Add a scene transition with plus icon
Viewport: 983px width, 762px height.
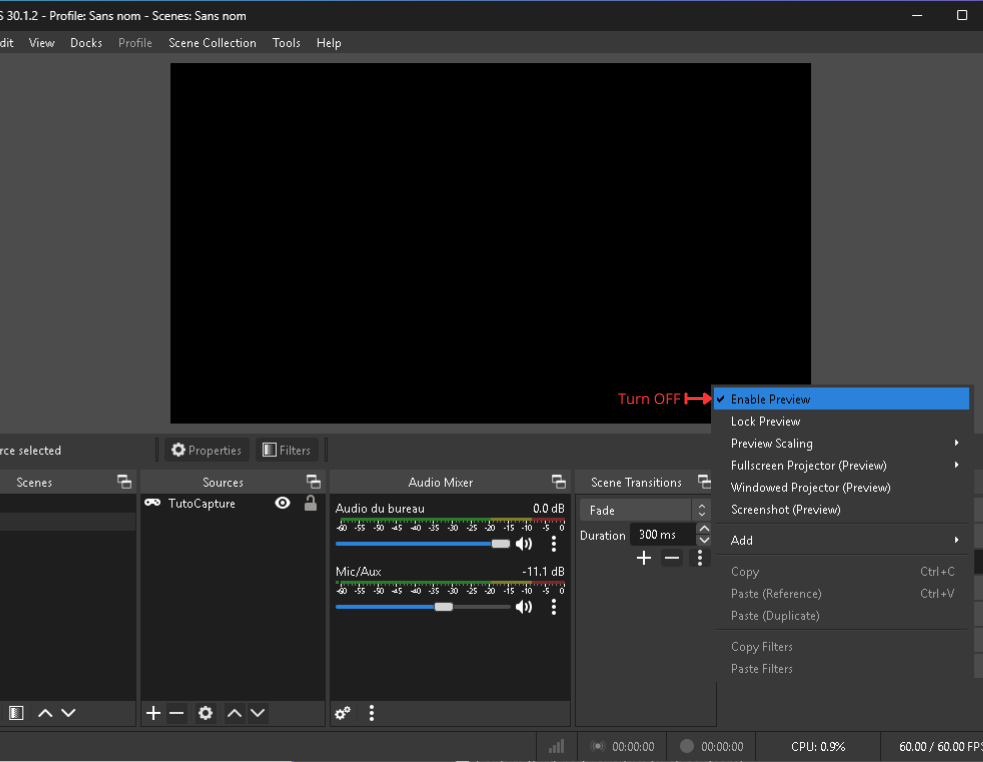point(644,558)
